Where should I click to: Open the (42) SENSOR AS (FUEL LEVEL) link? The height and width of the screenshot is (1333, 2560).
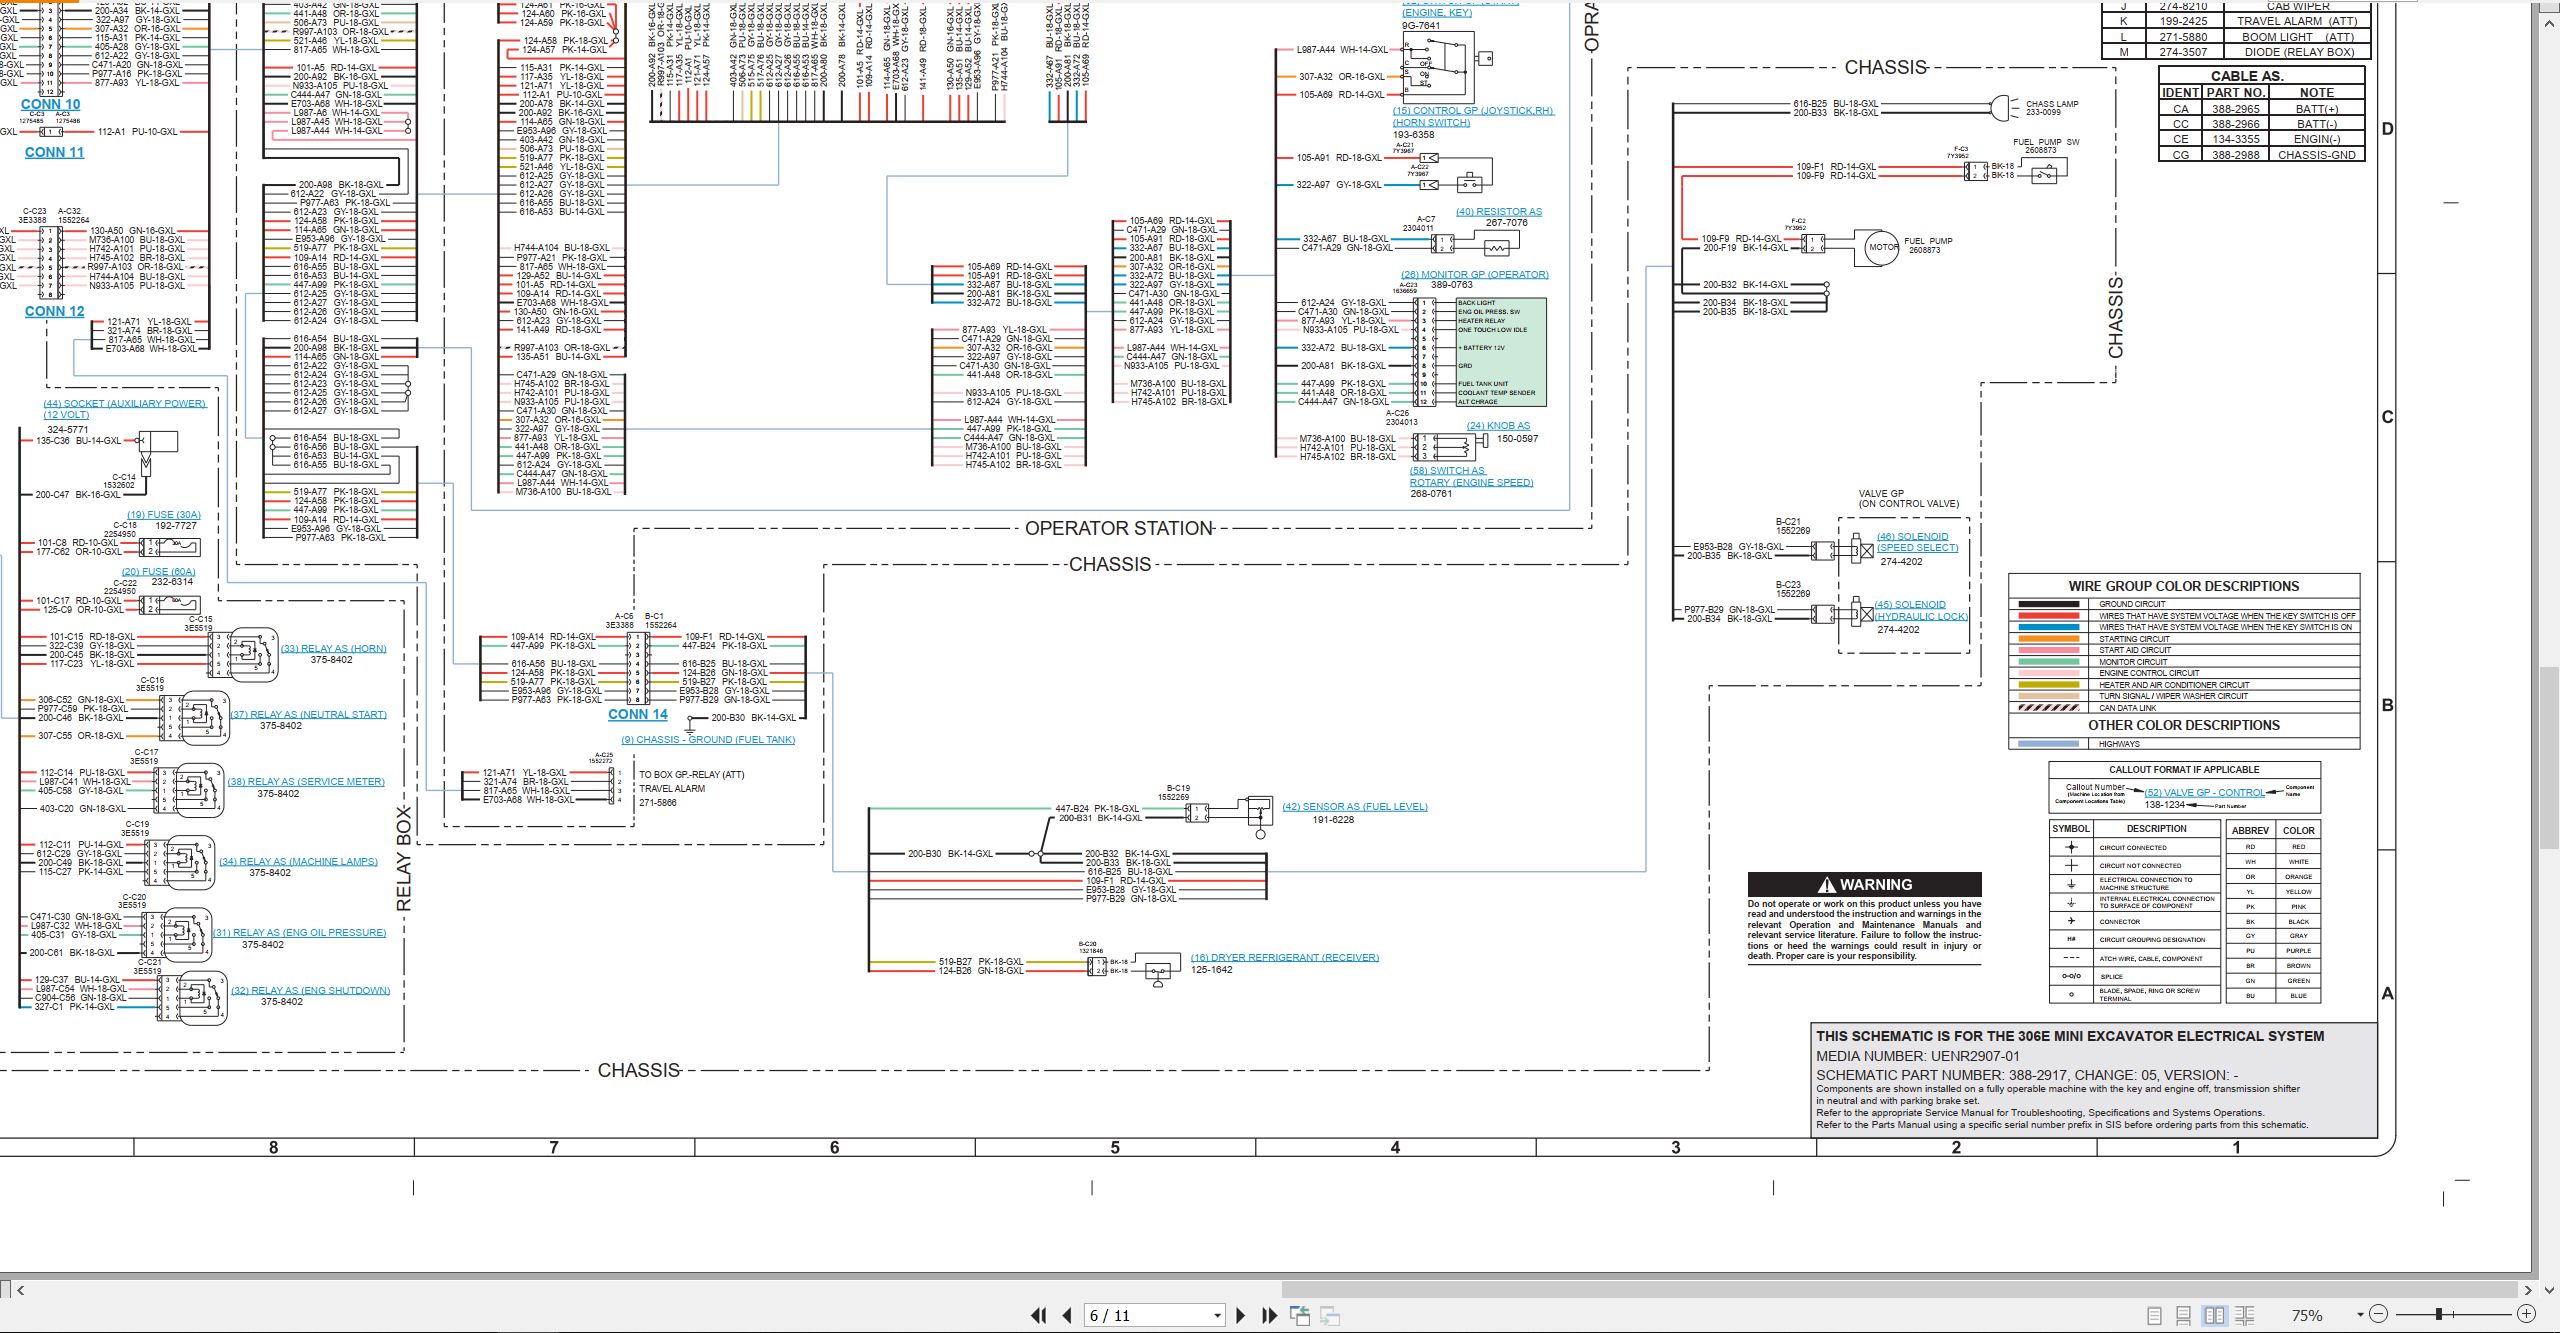pyautogui.click(x=1355, y=807)
